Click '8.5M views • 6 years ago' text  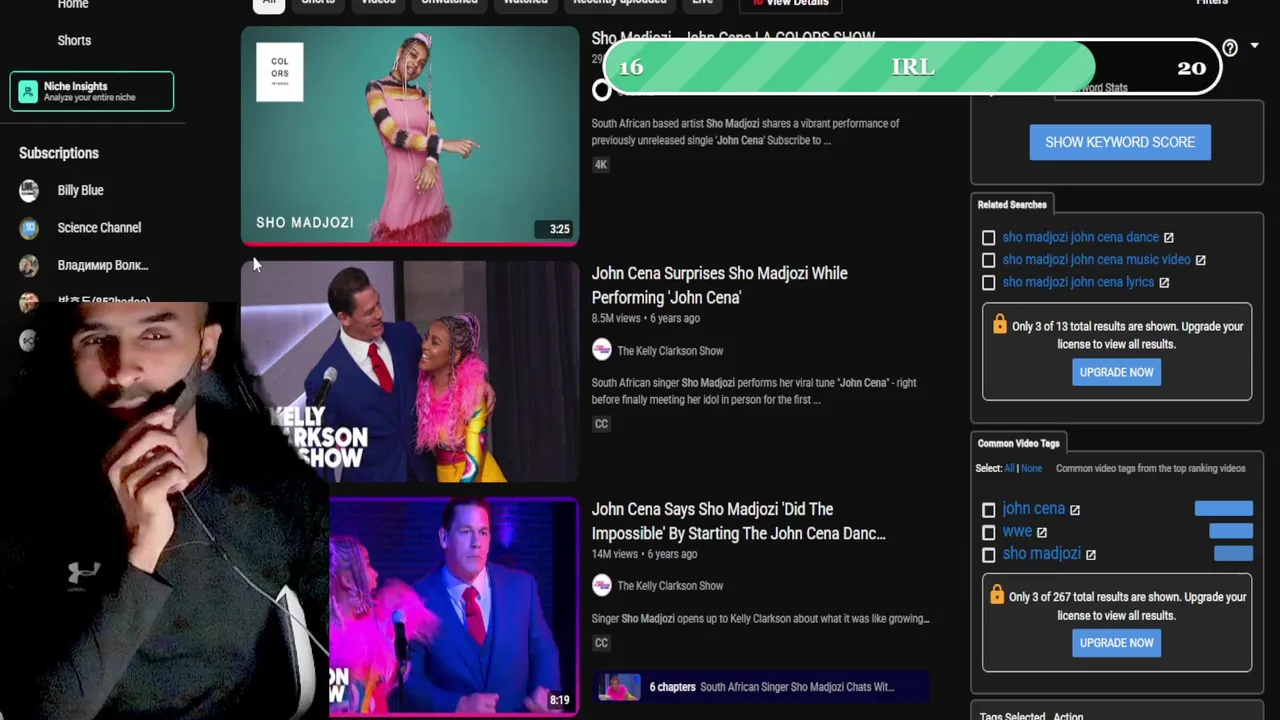(645, 318)
